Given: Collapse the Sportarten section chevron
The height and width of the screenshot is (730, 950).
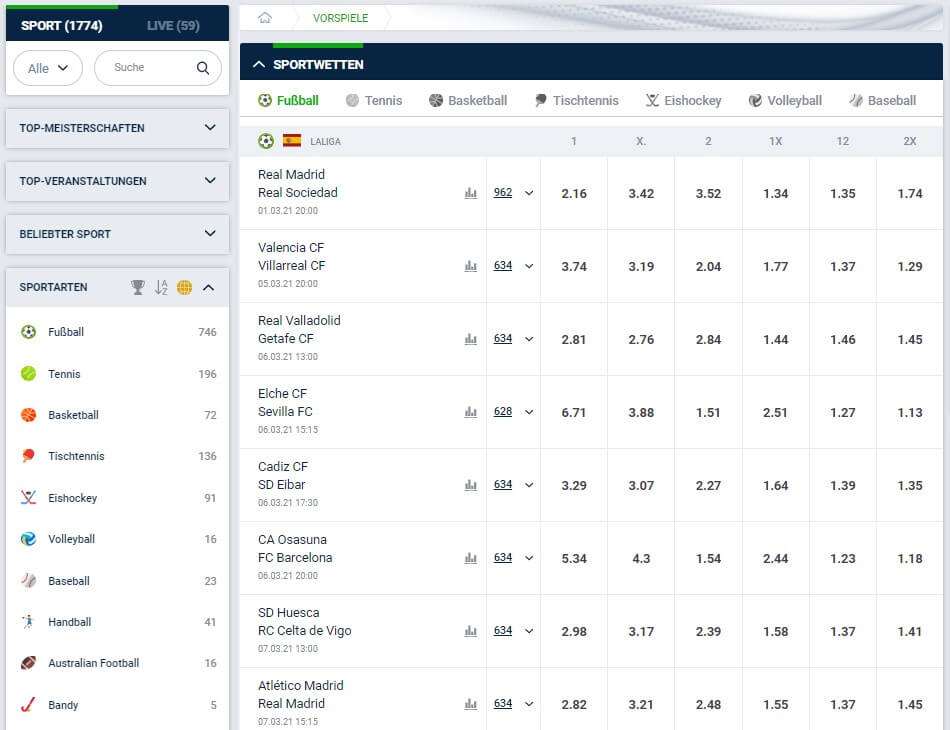Looking at the screenshot, I should 208,287.
